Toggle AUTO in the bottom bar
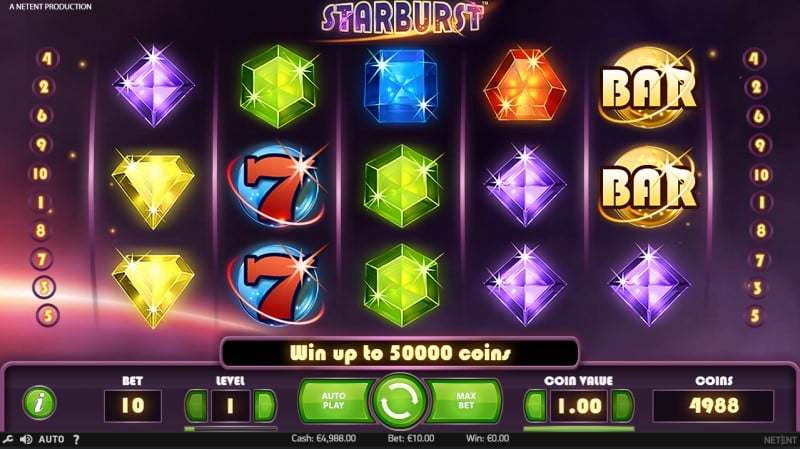 tap(52, 439)
